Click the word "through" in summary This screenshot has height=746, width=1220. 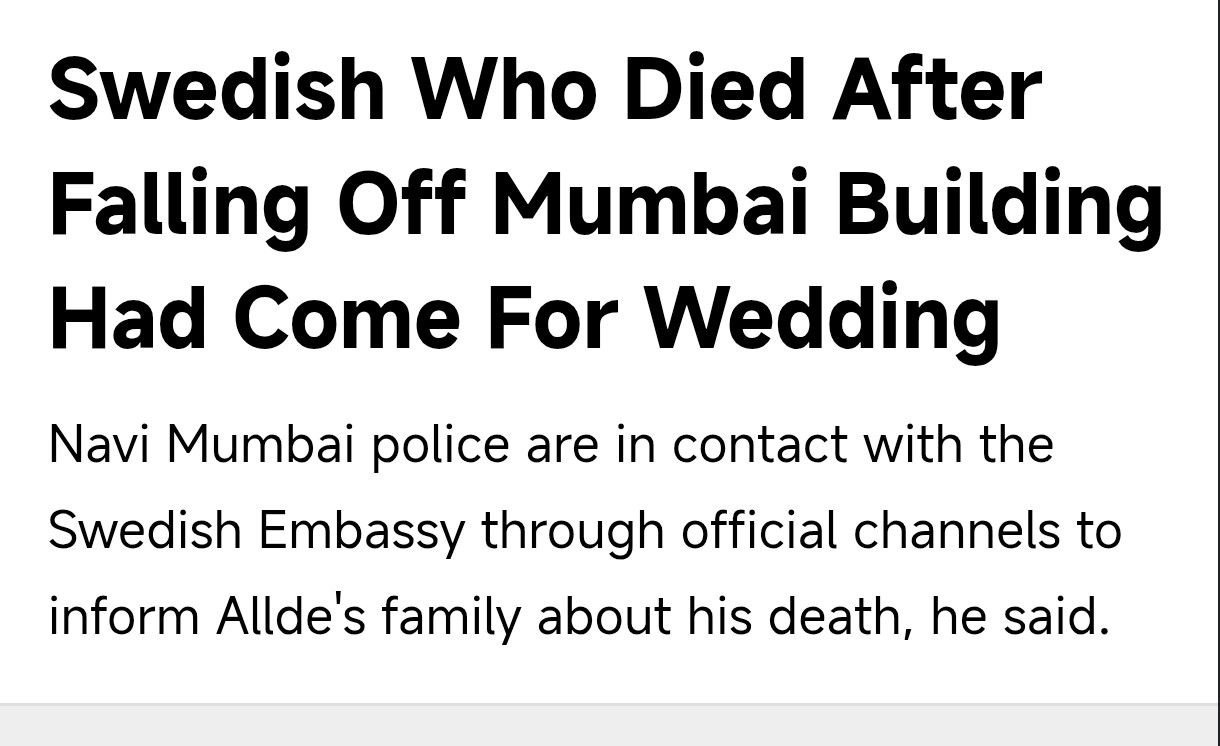[572, 531]
